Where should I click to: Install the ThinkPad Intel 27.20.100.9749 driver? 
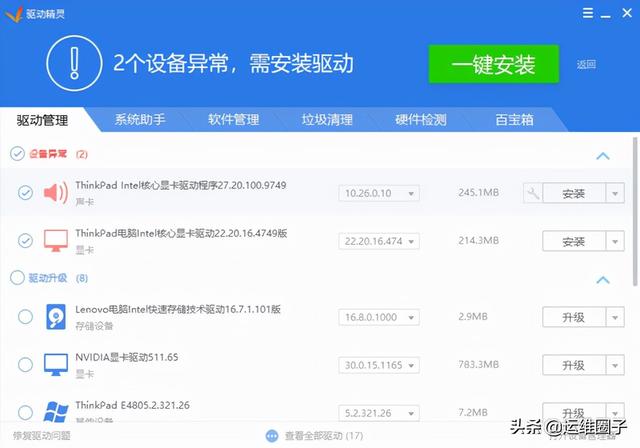tap(573, 193)
